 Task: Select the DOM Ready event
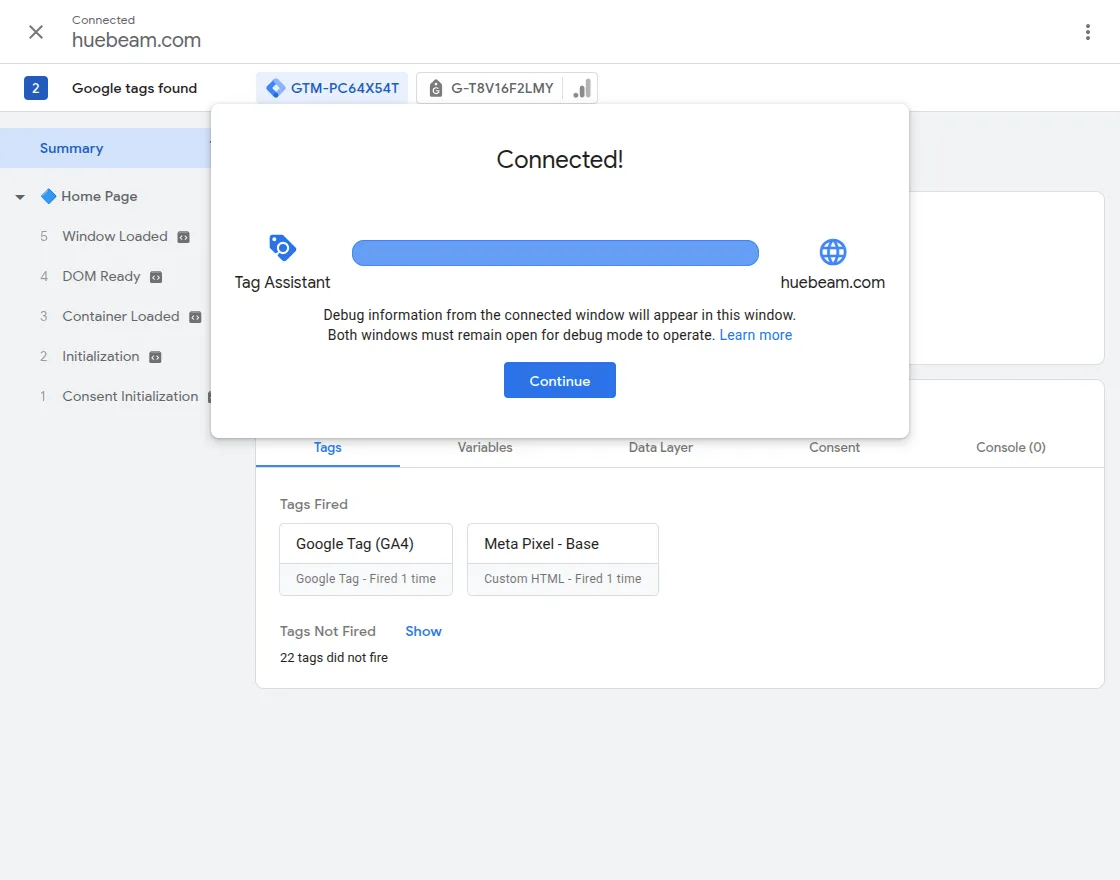(x=101, y=276)
